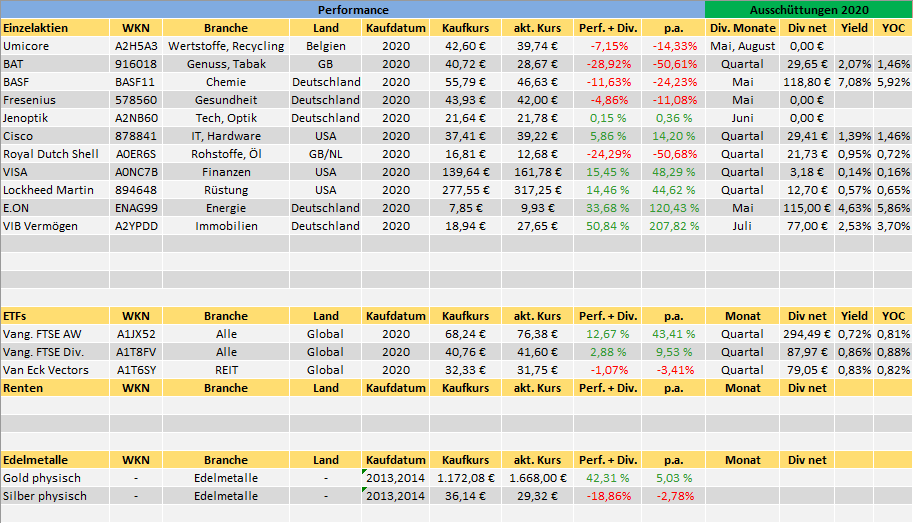
Task: Select BASF11 WKN cell
Action: (x=136, y=82)
